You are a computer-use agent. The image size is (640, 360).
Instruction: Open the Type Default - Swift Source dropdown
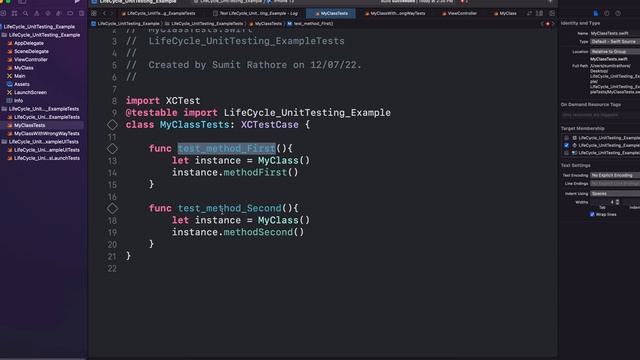[615, 42]
